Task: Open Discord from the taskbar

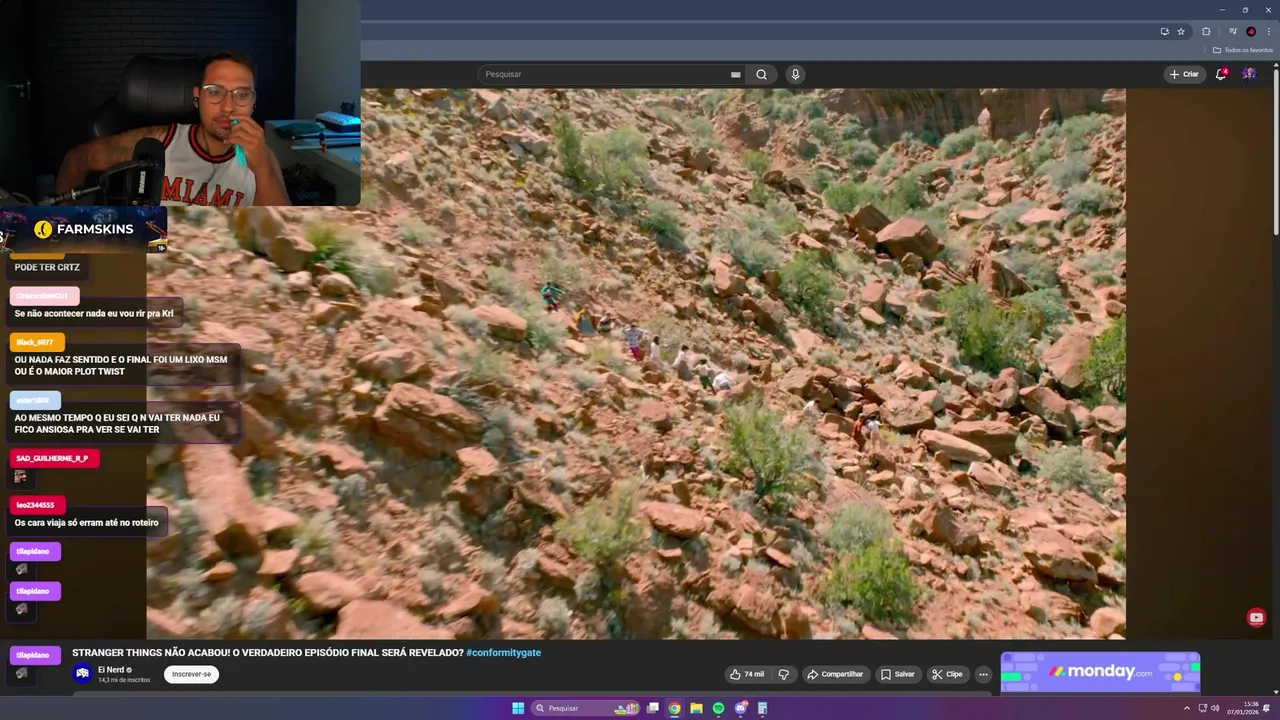Action: coord(741,708)
